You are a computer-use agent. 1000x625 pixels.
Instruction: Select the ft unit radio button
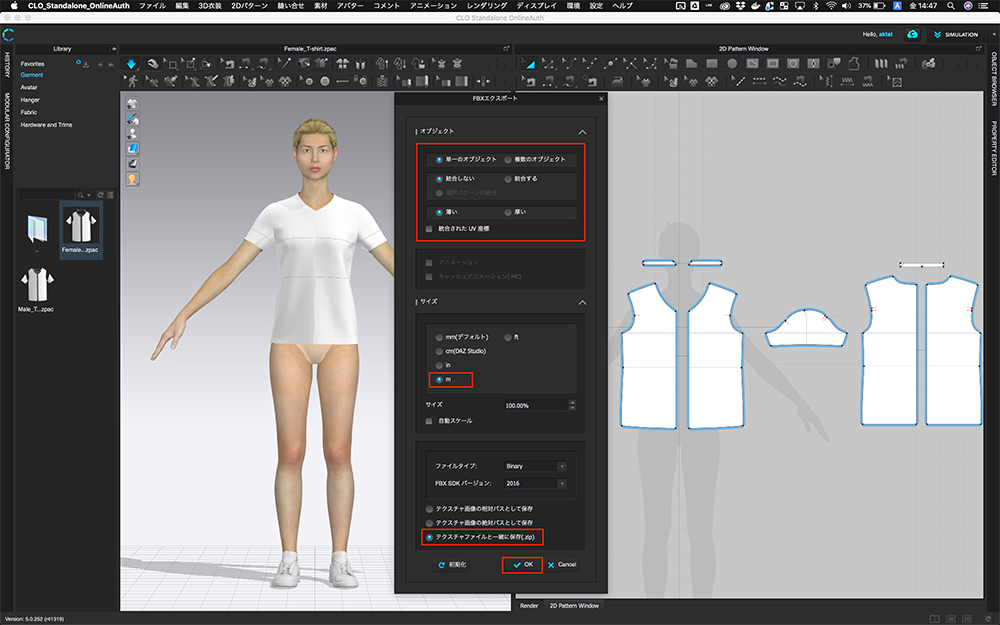tap(508, 337)
